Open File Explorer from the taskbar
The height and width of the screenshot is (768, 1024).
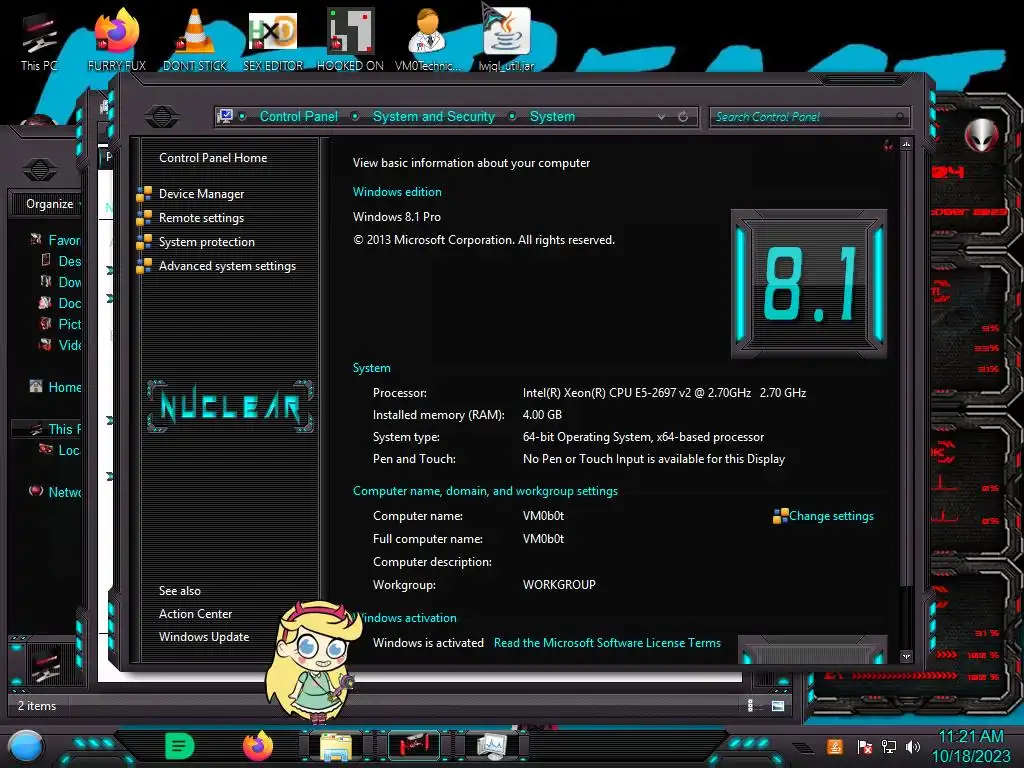pyautogui.click(x=336, y=747)
